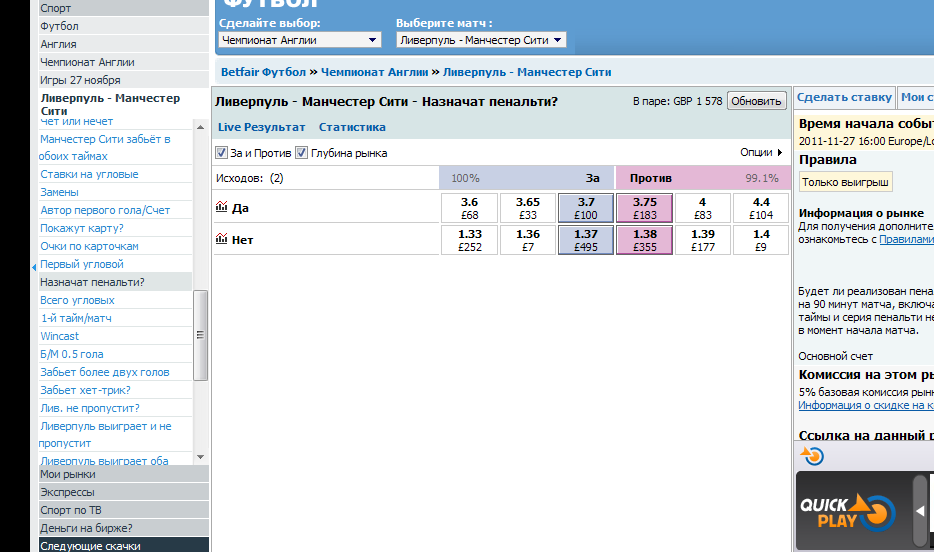Open Статистика tab
This screenshot has width=934, height=552.
tap(352, 127)
